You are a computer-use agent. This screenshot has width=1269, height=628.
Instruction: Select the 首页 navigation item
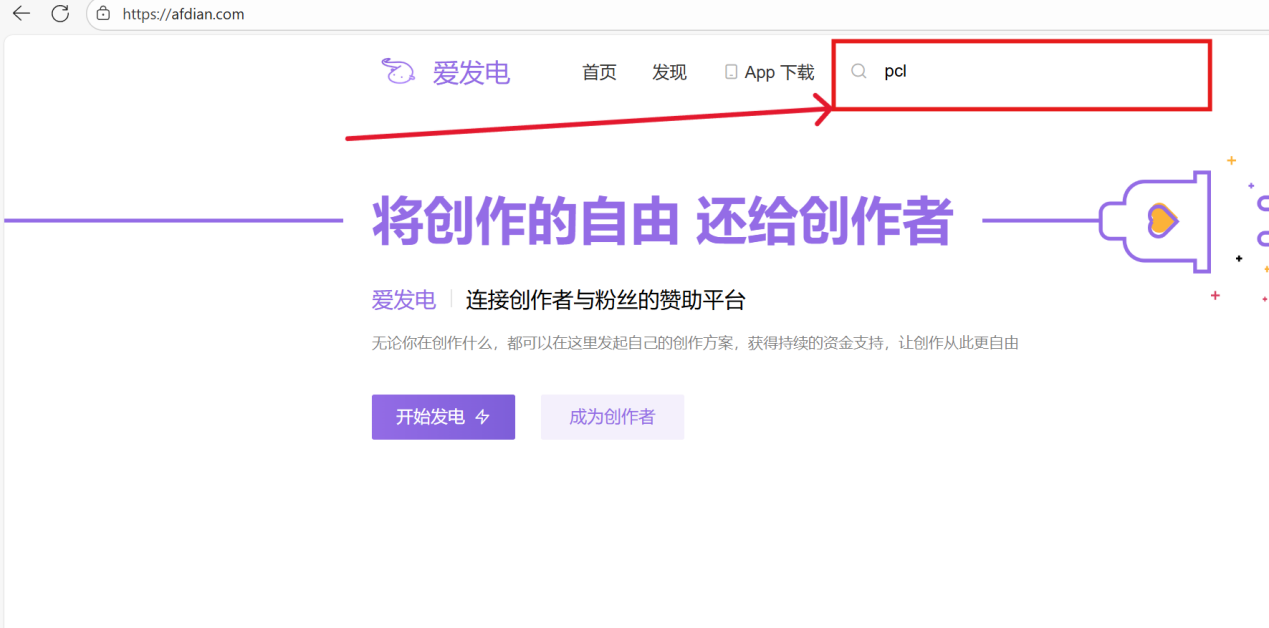click(x=599, y=72)
